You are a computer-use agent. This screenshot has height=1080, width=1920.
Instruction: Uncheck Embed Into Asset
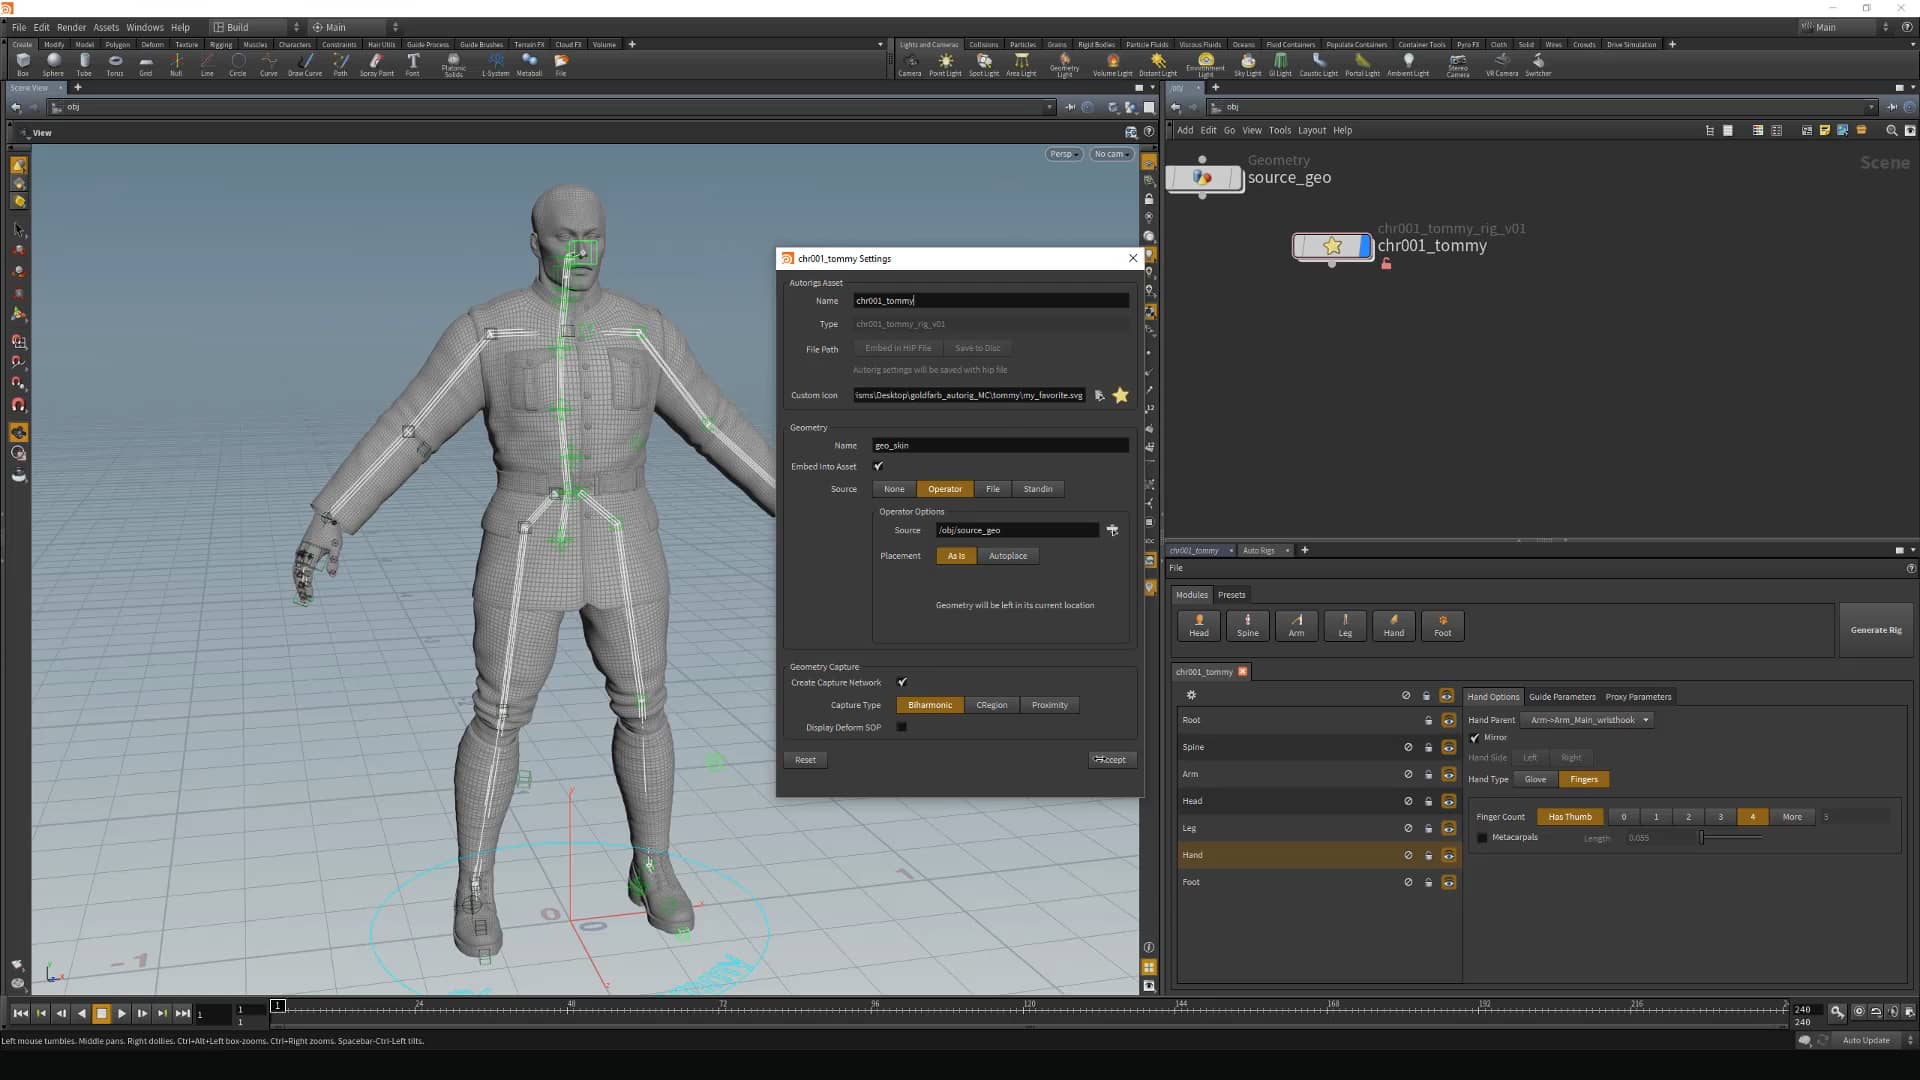pyautogui.click(x=878, y=466)
